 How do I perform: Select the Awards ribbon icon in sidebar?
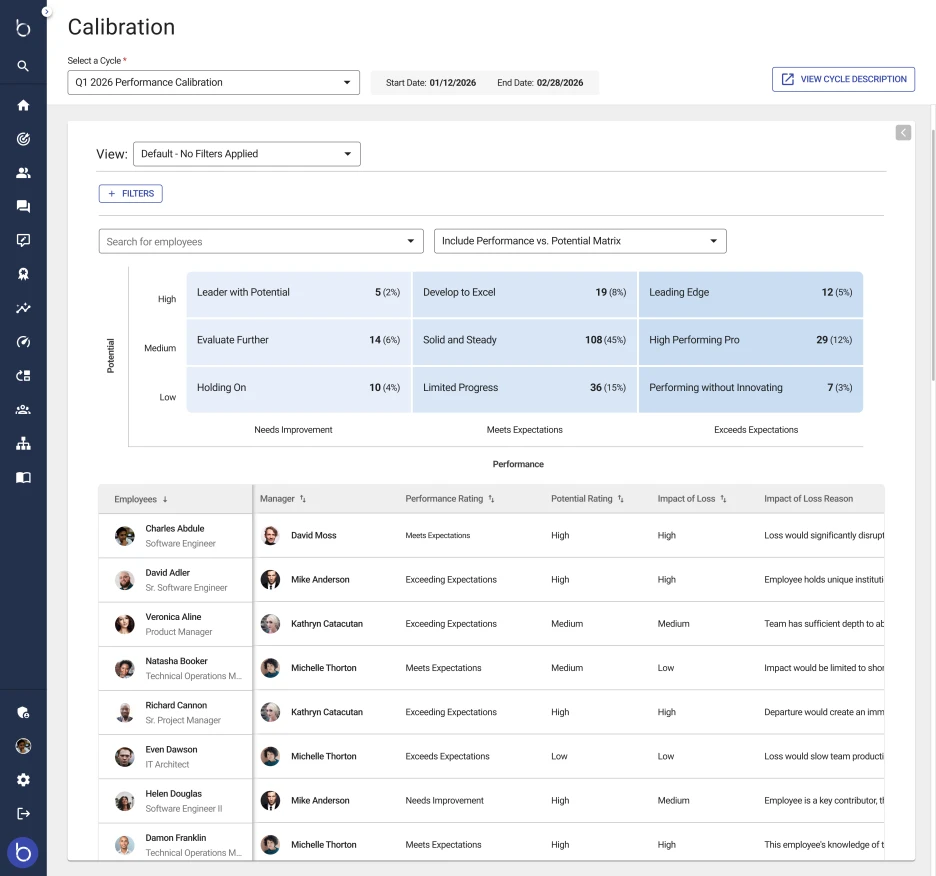tap(23, 273)
